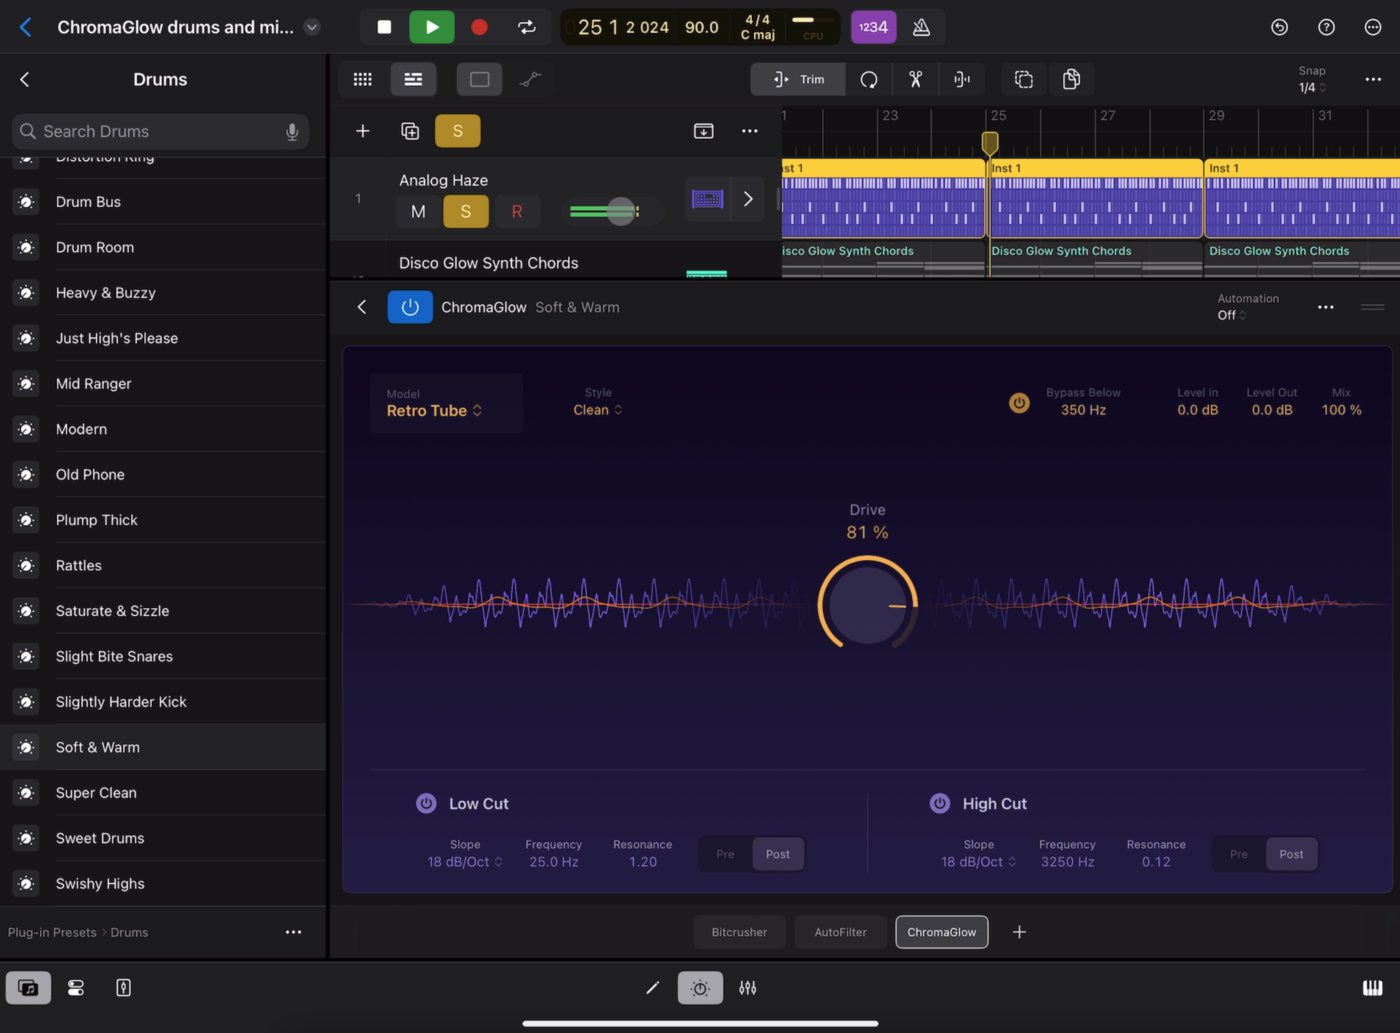Click the automation curve icon
Image resolution: width=1400 pixels, height=1033 pixels.
click(x=530, y=79)
